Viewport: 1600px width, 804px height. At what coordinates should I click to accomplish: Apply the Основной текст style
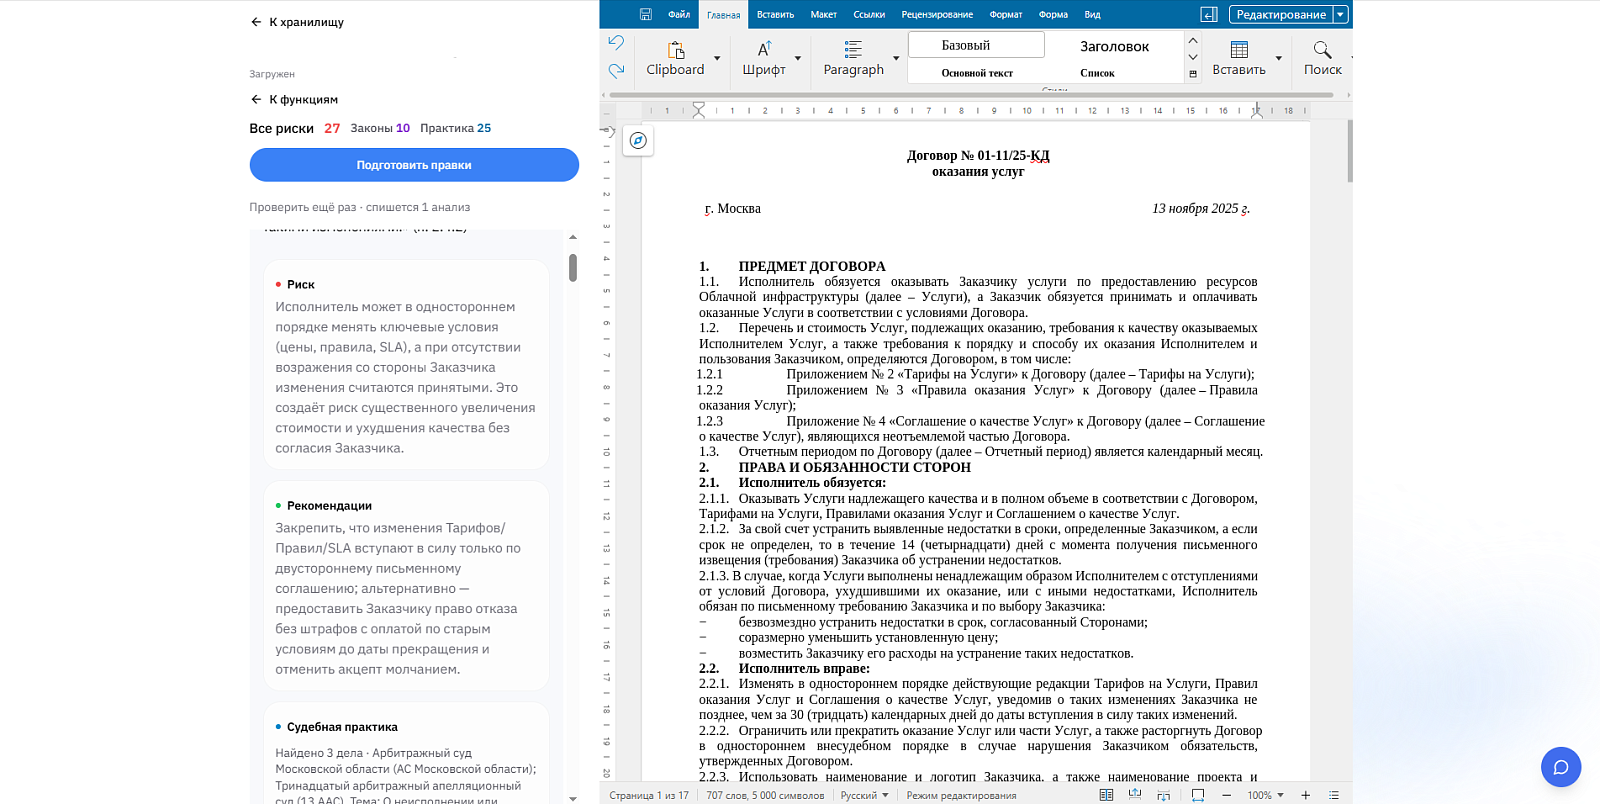pos(977,73)
